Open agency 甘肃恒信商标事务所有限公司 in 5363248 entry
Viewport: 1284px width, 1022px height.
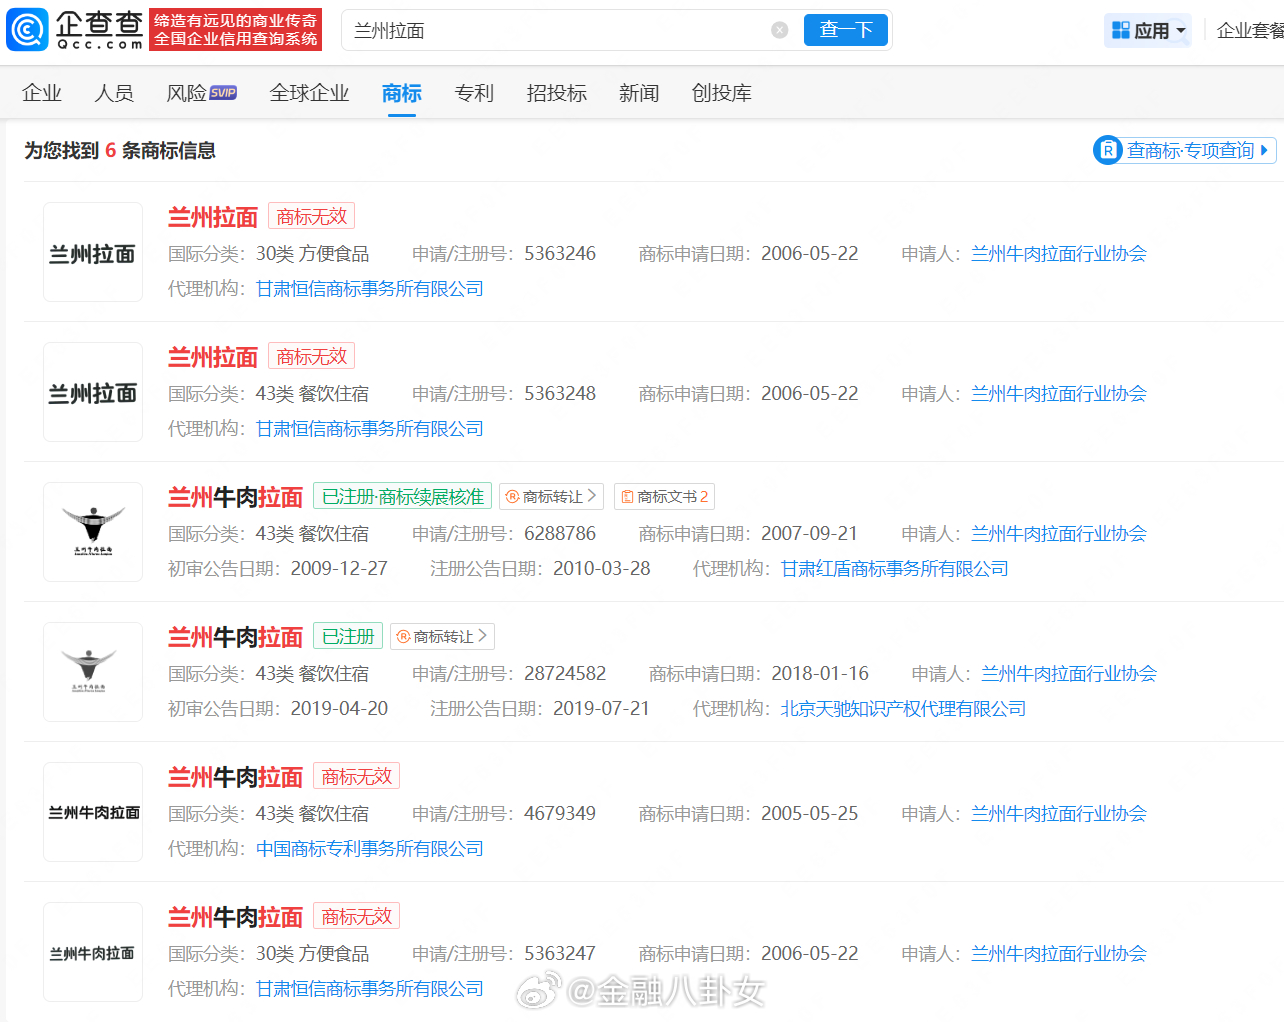click(370, 429)
